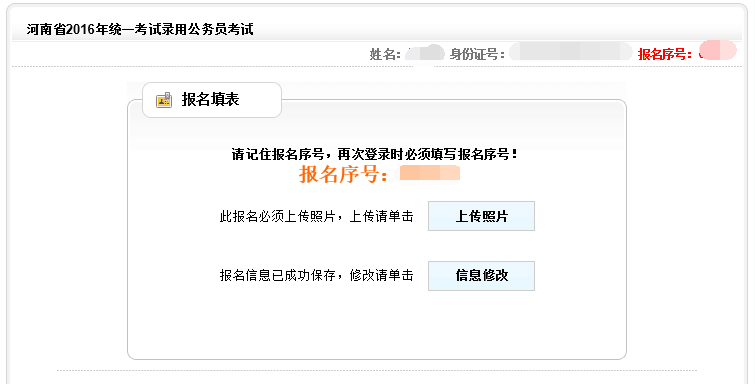This screenshot has width=755, height=384.
Task: Click the blurred name value after 姓名
Action: (425, 53)
